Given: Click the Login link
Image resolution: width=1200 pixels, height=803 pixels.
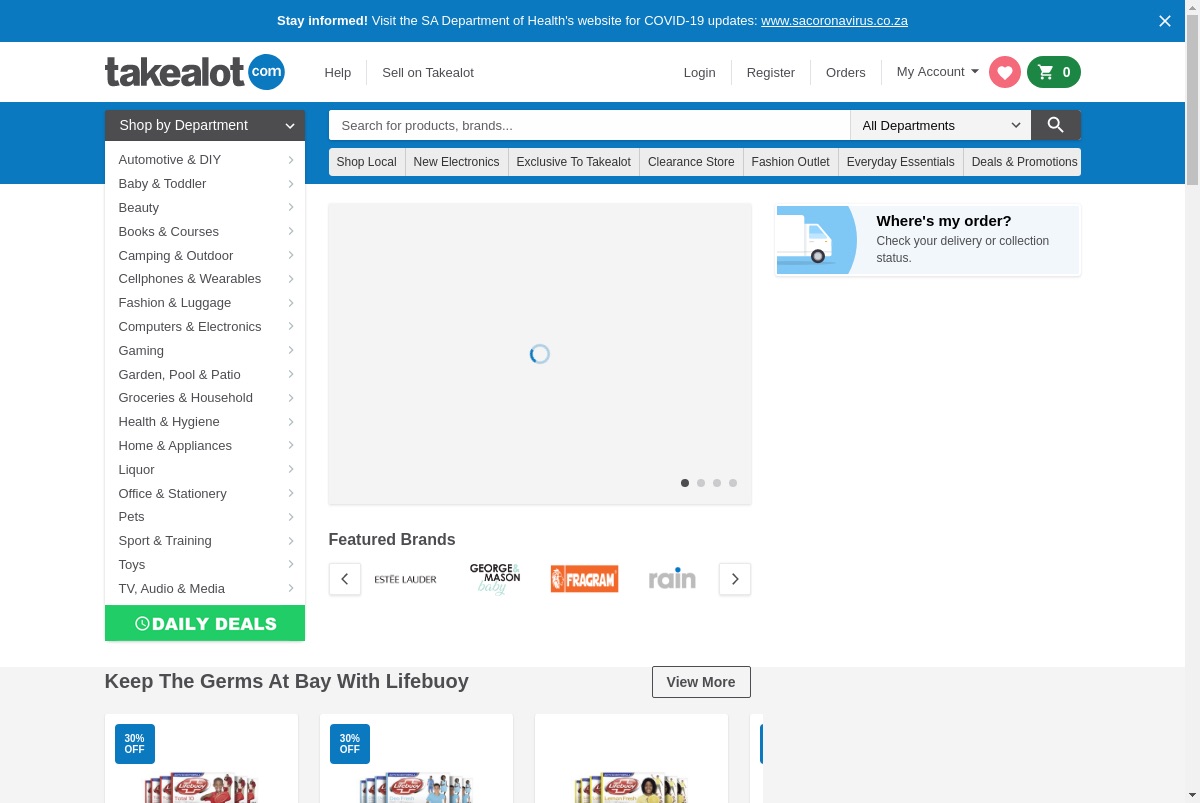Looking at the screenshot, I should click(700, 72).
